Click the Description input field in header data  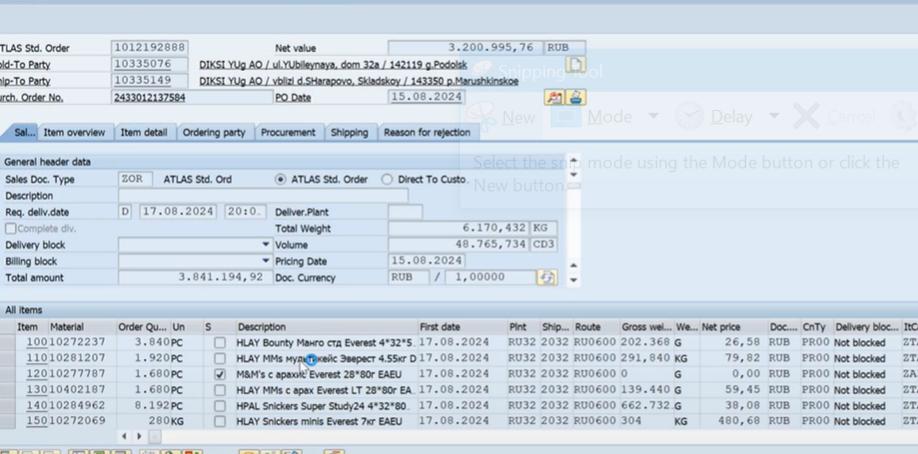point(263,196)
